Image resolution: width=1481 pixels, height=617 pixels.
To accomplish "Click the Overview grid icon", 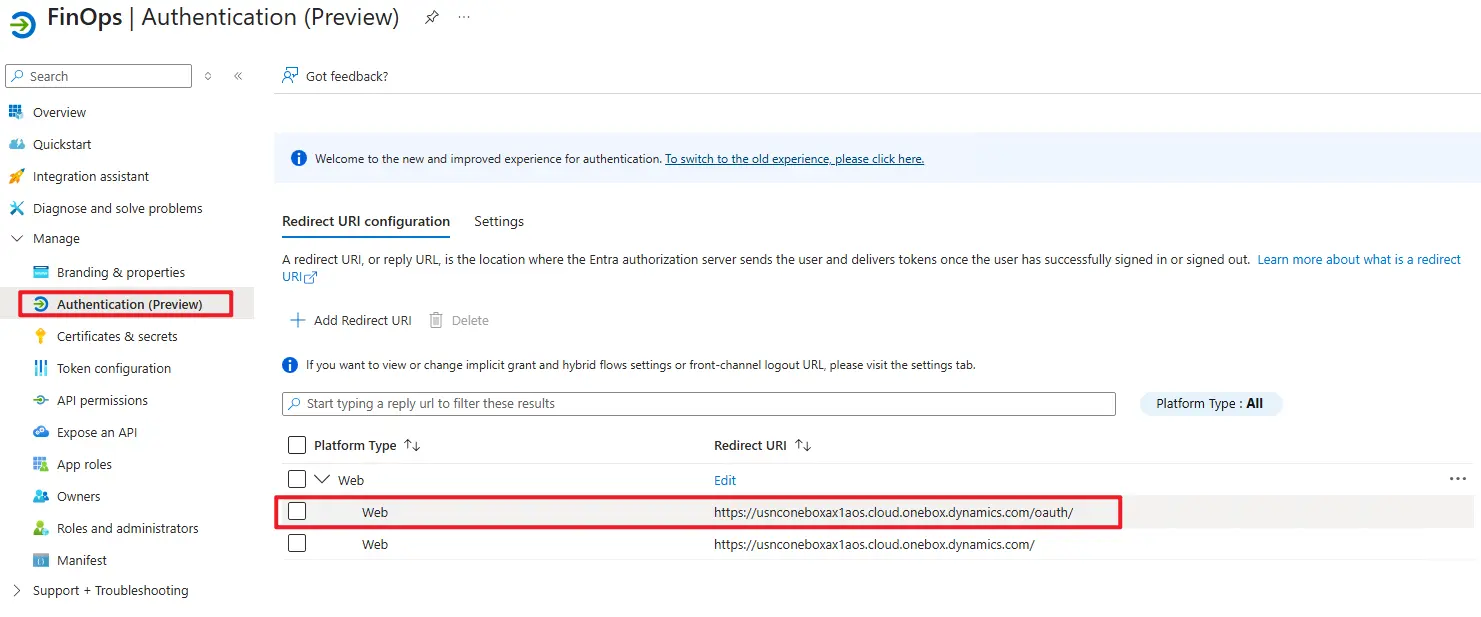I will pos(16,112).
